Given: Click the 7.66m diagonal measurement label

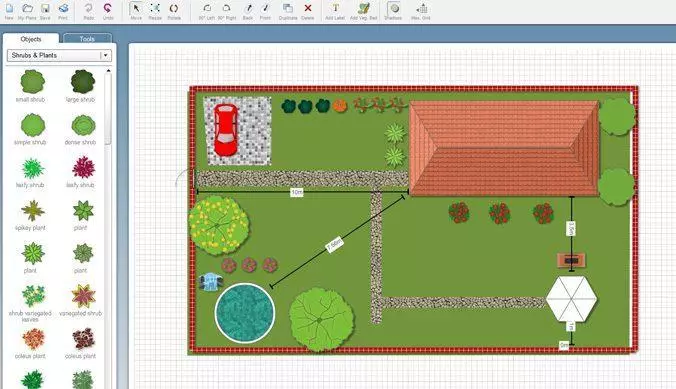Looking at the screenshot, I should [x=335, y=245].
